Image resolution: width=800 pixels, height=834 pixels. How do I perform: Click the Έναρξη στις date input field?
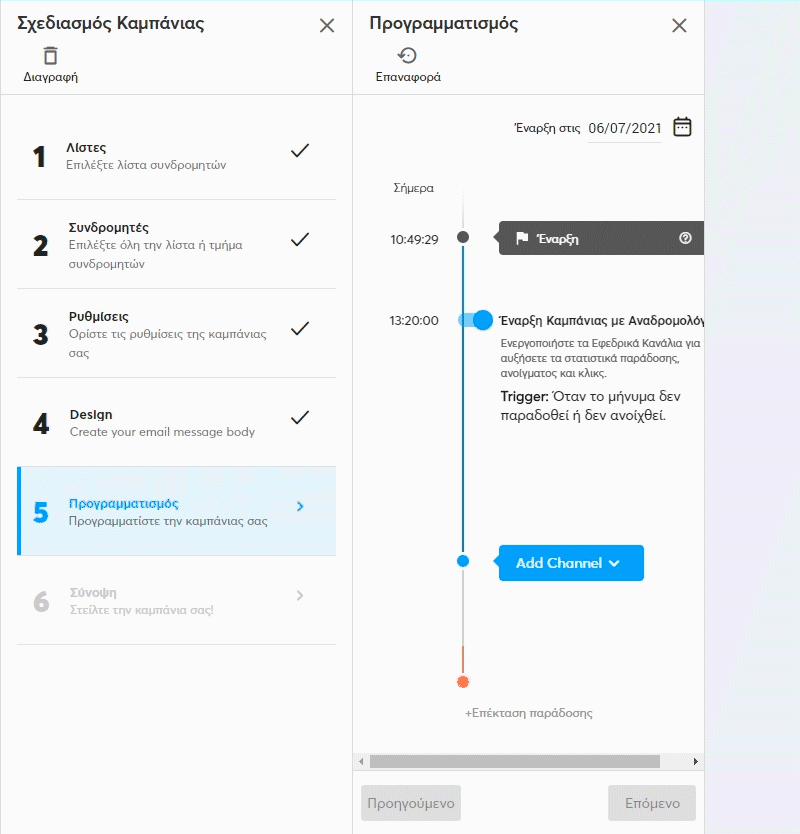(x=625, y=128)
